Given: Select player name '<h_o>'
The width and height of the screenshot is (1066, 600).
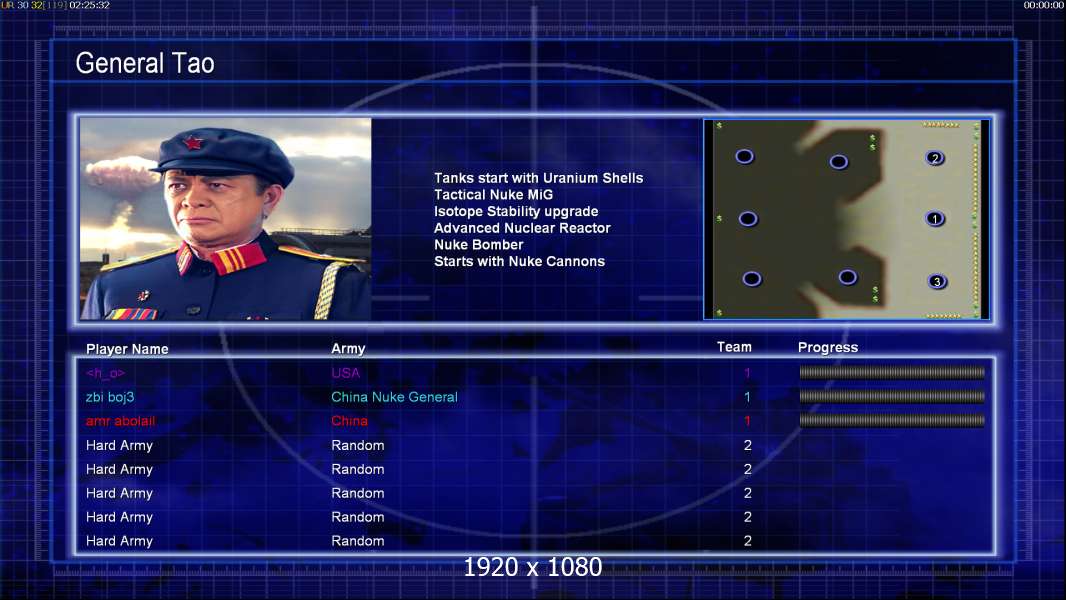Looking at the screenshot, I should tap(105, 373).
